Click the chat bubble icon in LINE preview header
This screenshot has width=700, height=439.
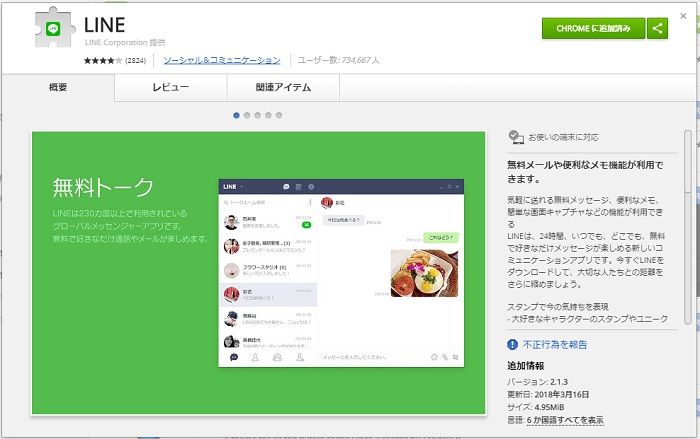(286, 187)
